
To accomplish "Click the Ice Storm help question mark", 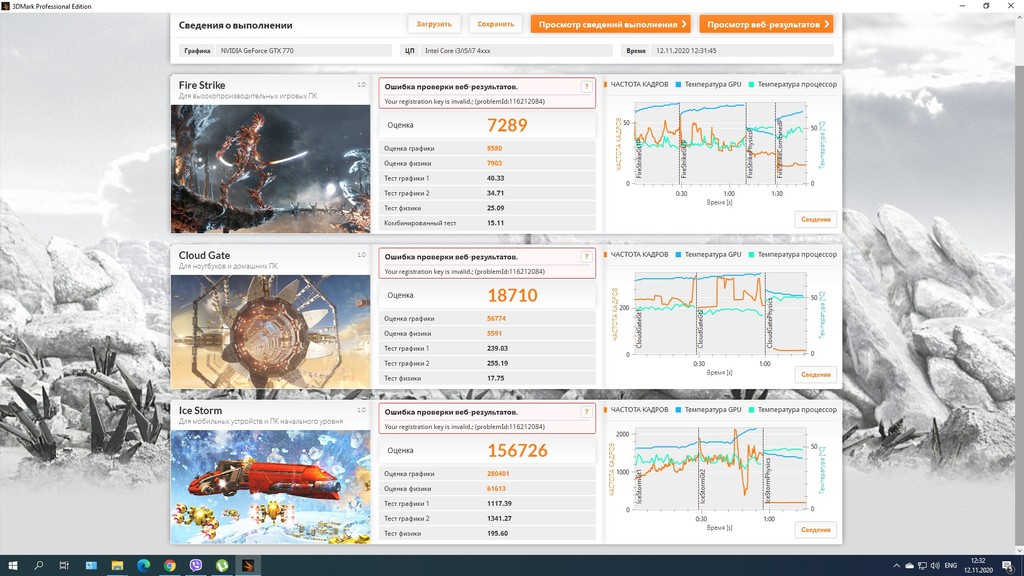I will (586, 411).
